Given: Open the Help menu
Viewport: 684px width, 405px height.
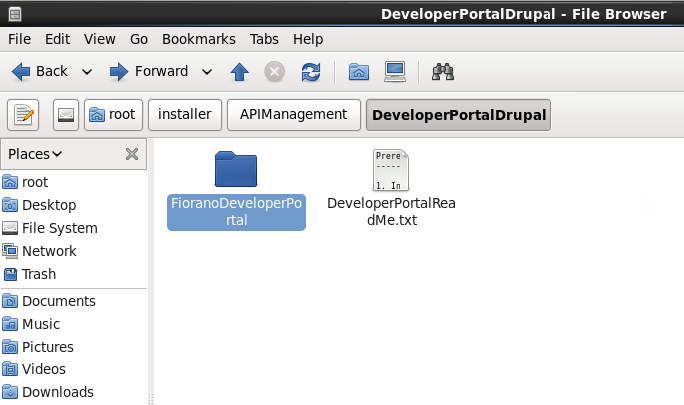Looking at the screenshot, I should tap(308, 39).
